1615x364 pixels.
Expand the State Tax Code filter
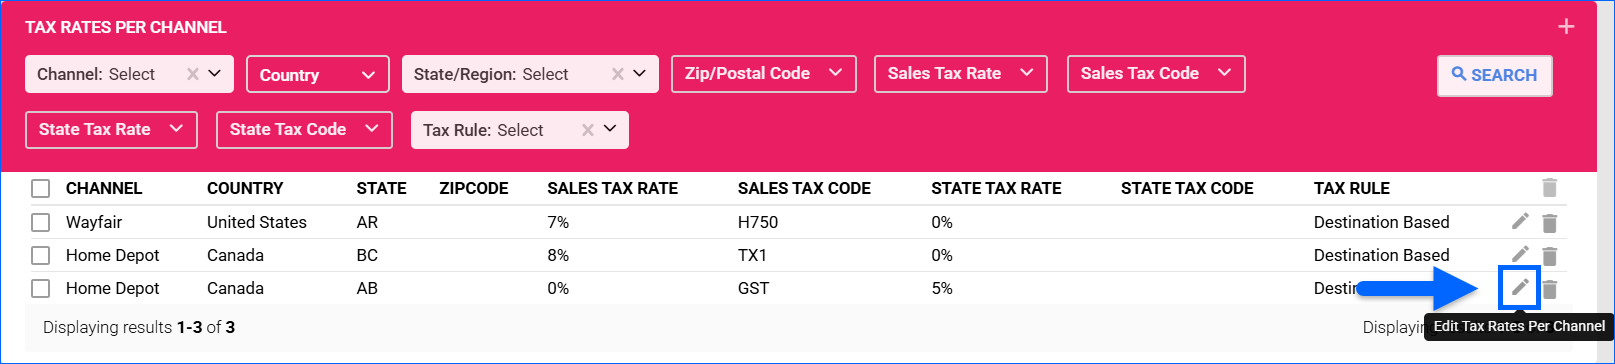tap(304, 130)
